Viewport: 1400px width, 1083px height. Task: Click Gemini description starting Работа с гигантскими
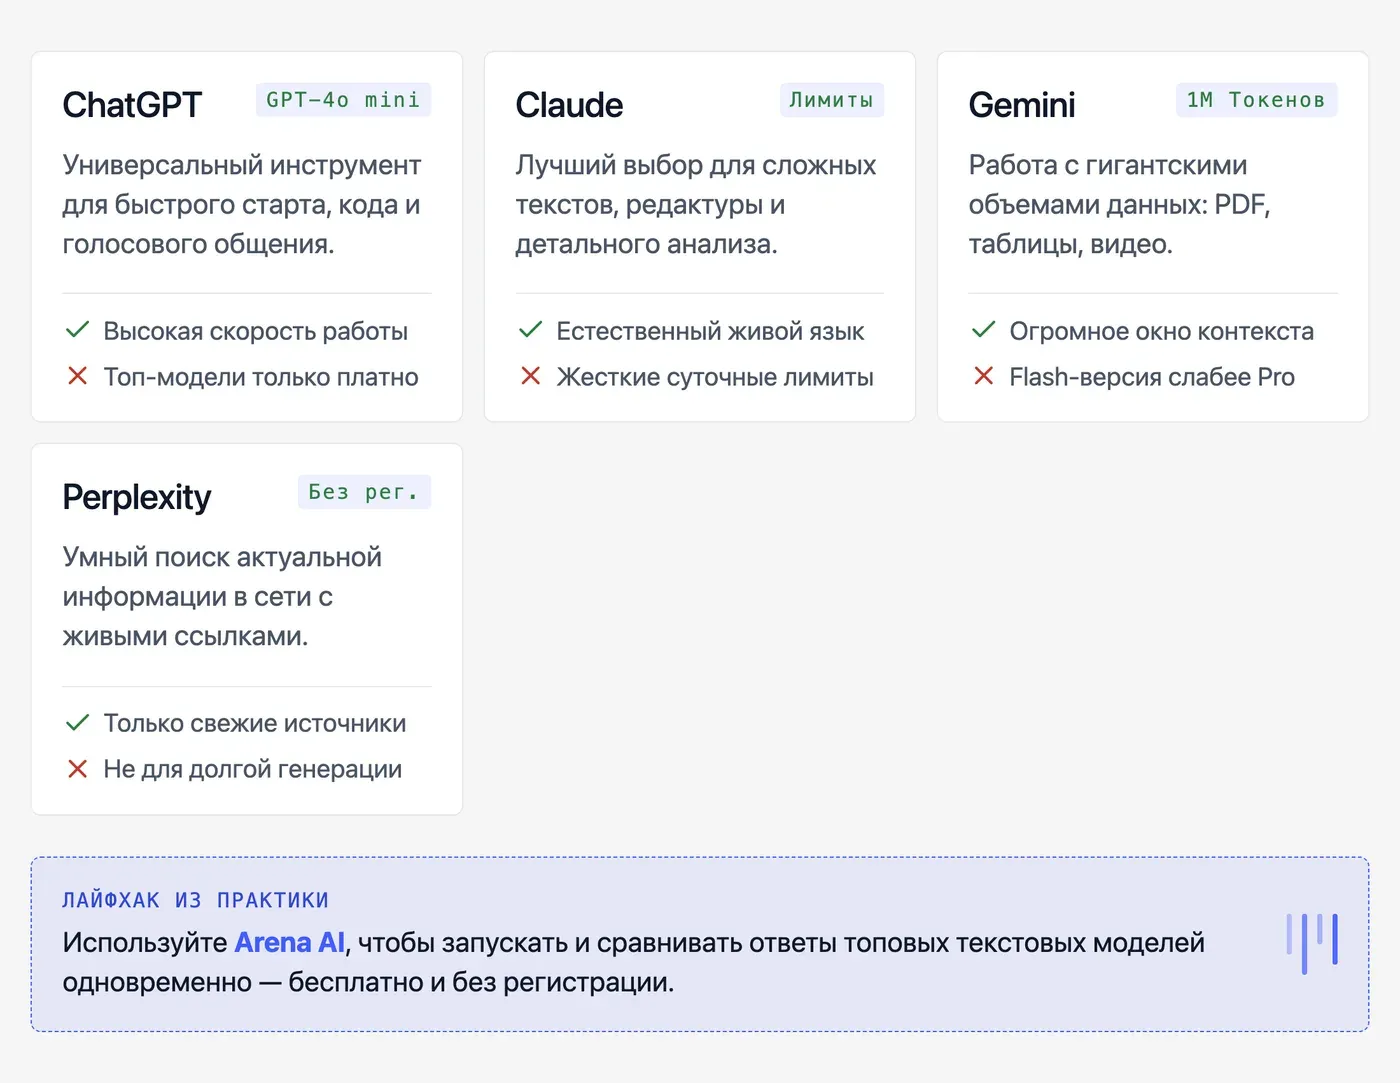[1119, 204]
